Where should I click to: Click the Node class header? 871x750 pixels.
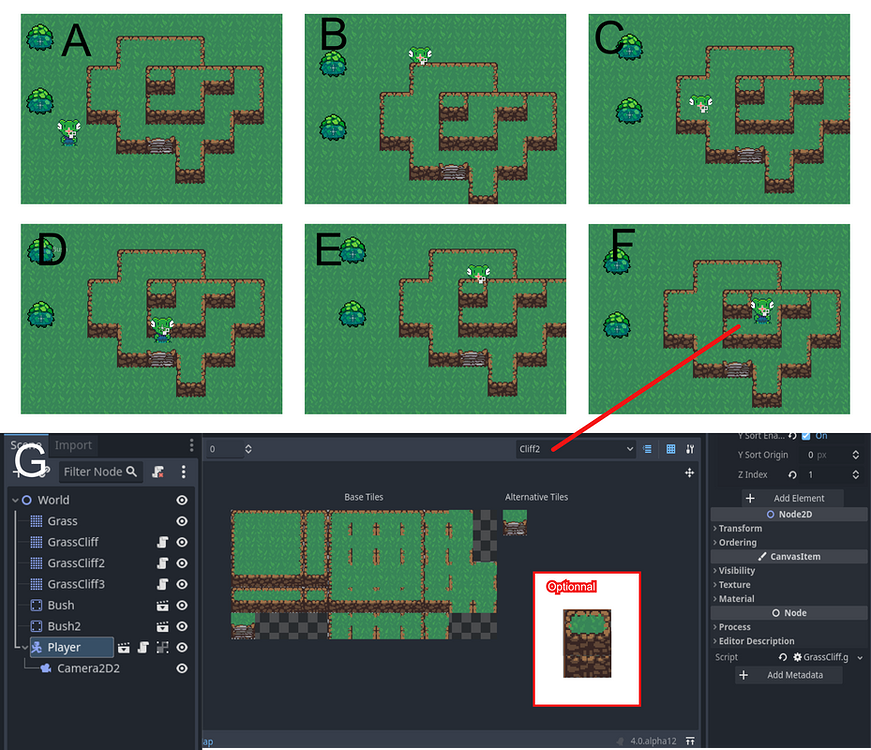(789, 613)
